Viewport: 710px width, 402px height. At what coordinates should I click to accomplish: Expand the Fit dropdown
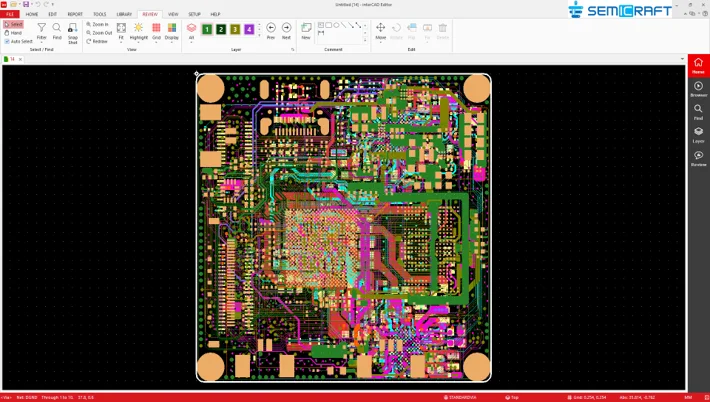point(121,43)
